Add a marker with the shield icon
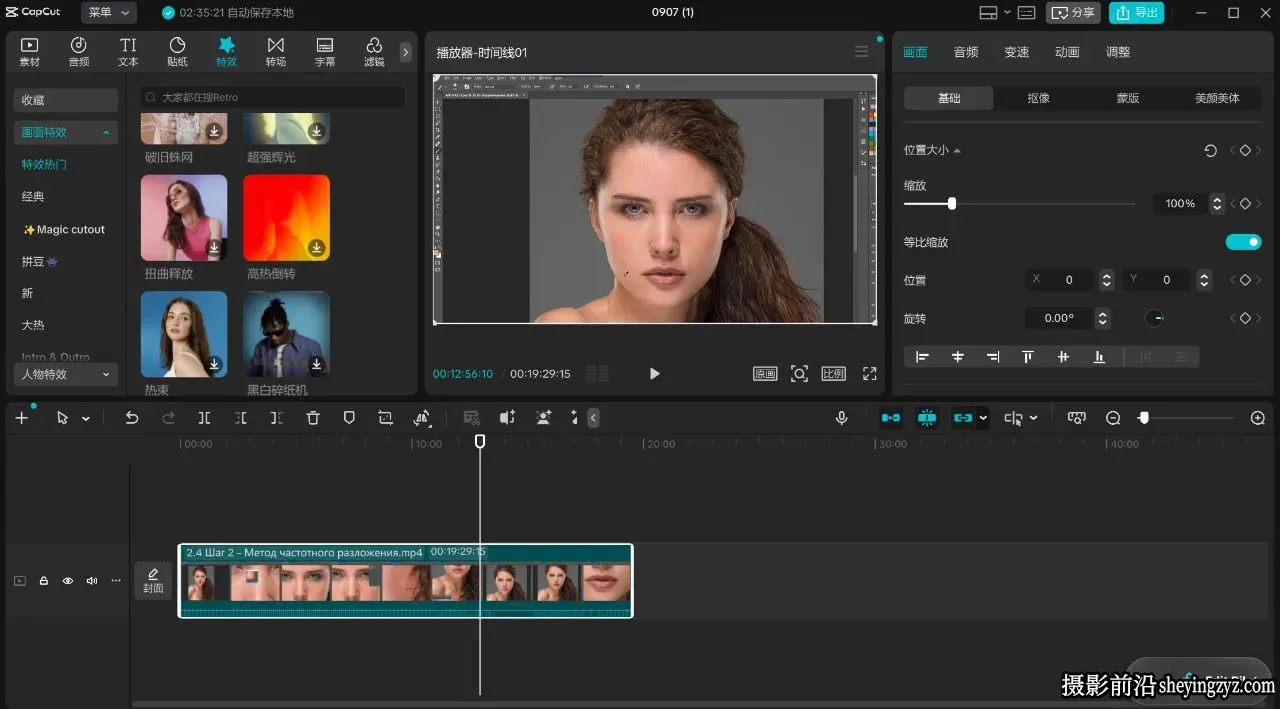Image resolution: width=1280 pixels, height=709 pixels. (349, 418)
